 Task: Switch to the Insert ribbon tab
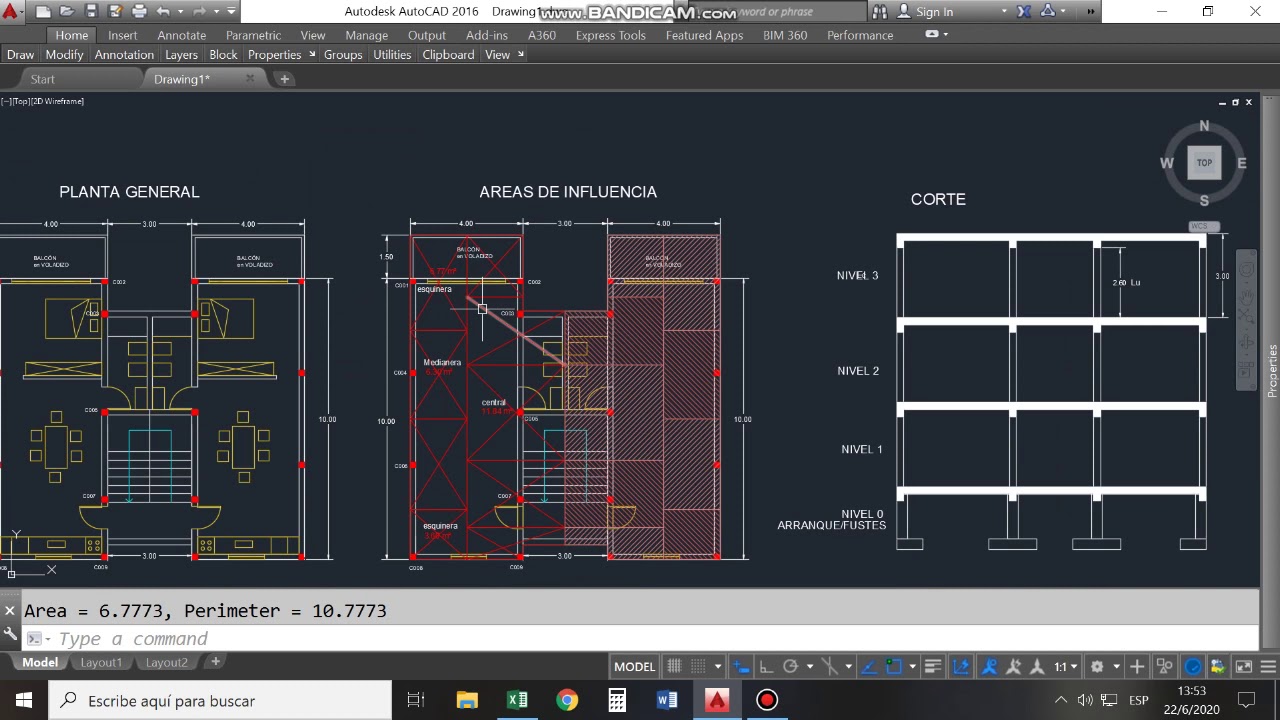click(x=123, y=35)
